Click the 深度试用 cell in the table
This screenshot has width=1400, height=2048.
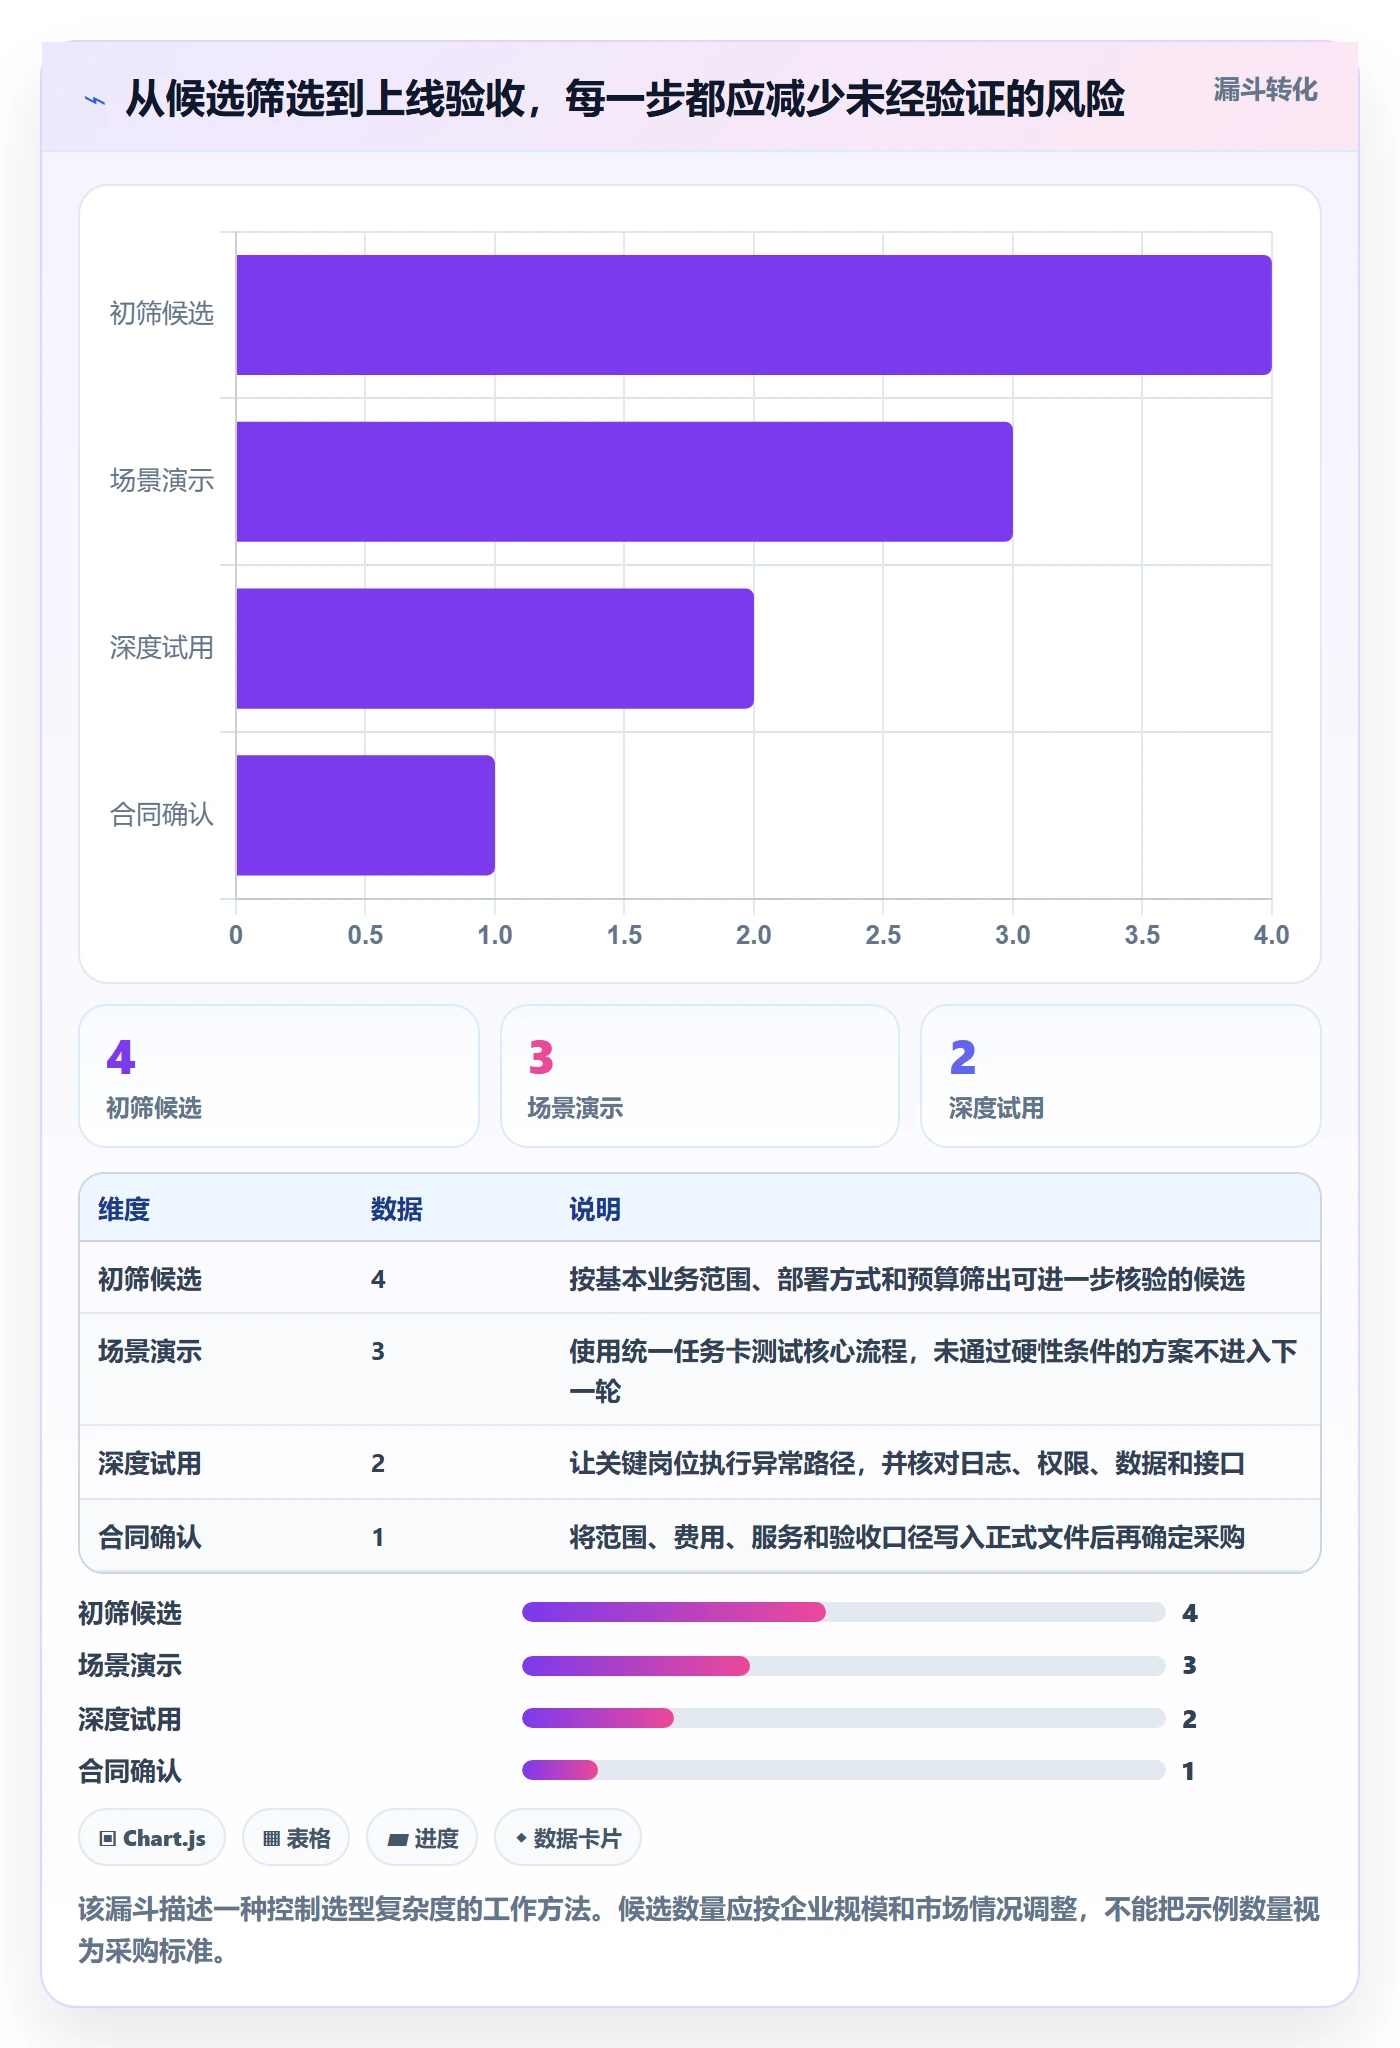coord(150,1463)
